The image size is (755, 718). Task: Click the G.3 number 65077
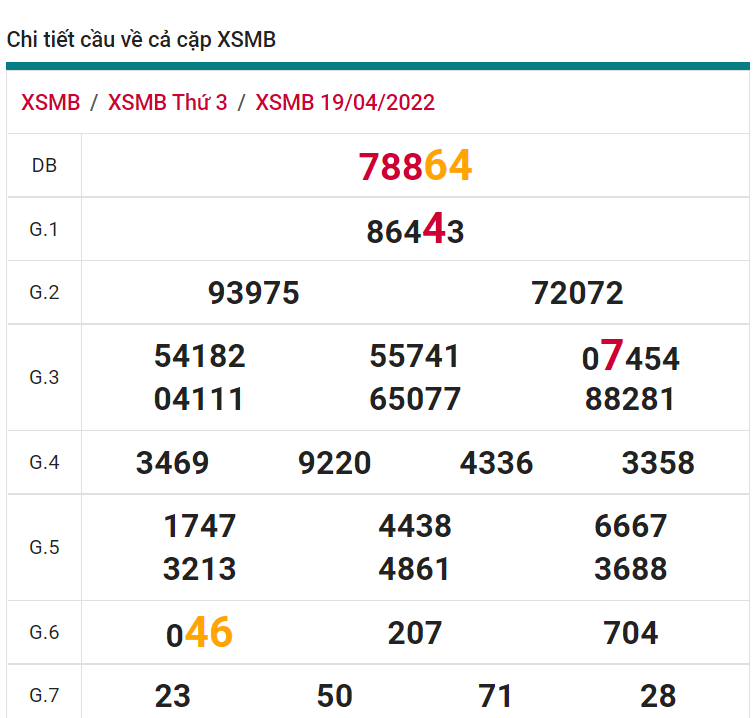click(415, 400)
